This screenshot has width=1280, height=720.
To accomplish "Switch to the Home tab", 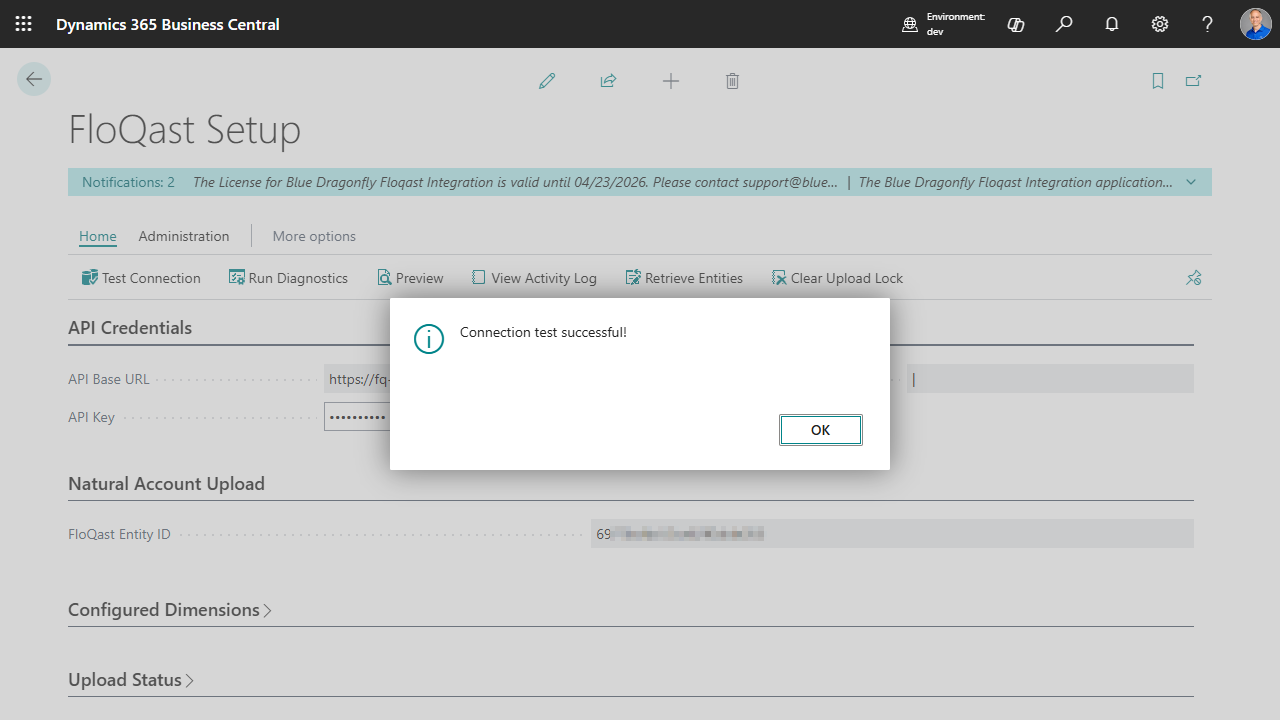I will pyautogui.click(x=98, y=236).
